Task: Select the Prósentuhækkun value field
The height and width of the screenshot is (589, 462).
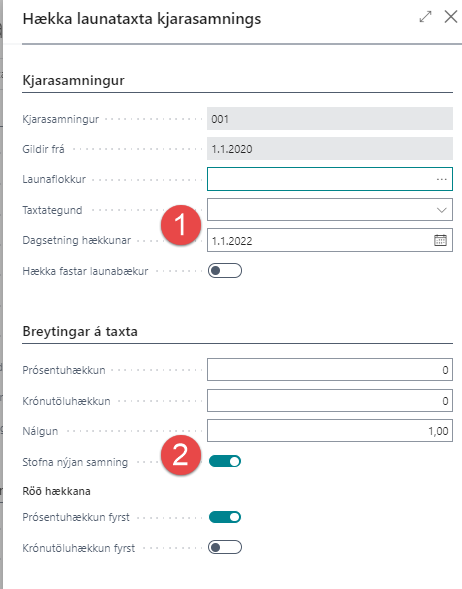Action: (x=330, y=370)
